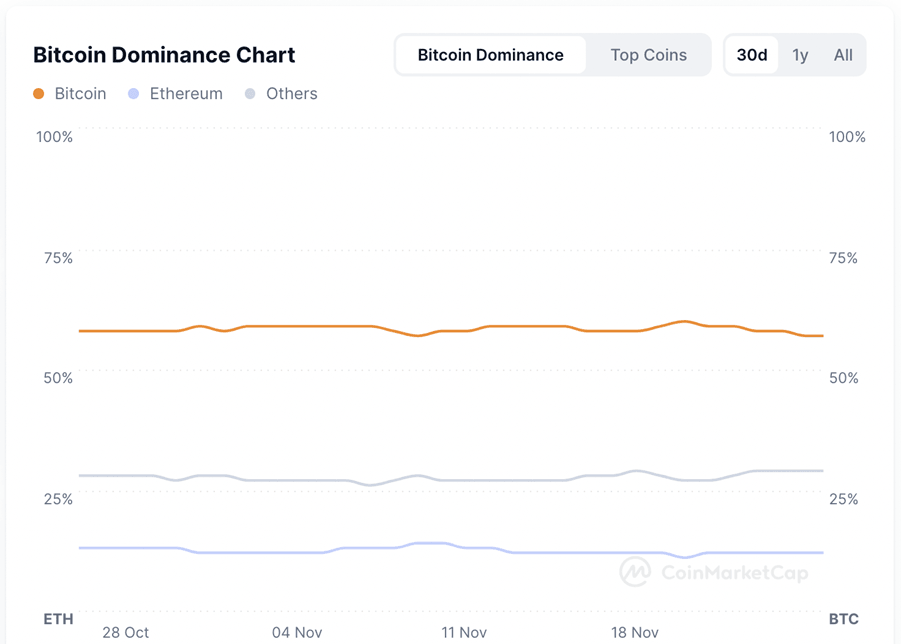
Task: Click the CoinMarketCap watermark text
Action: point(734,573)
